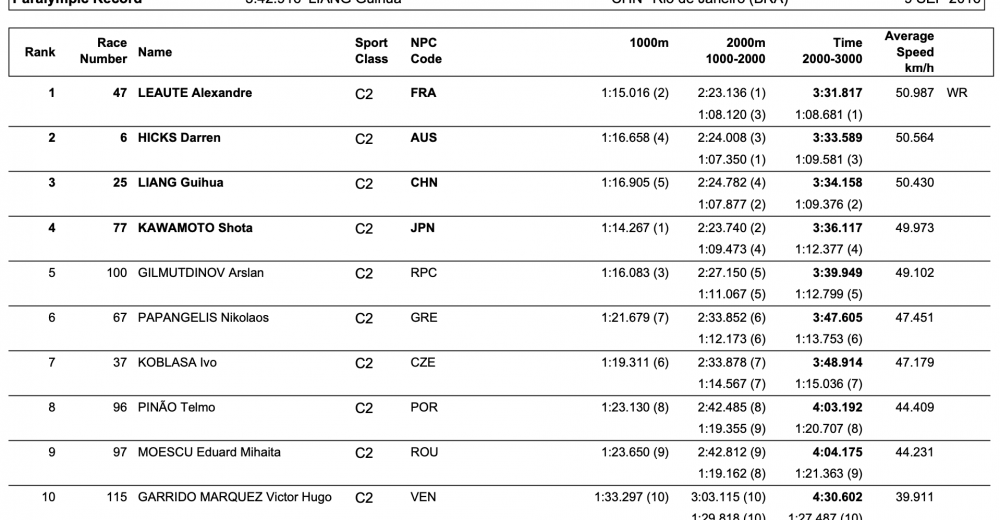
Task: Select the KAWAMOTO Shota row name
Action: [194, 228]
